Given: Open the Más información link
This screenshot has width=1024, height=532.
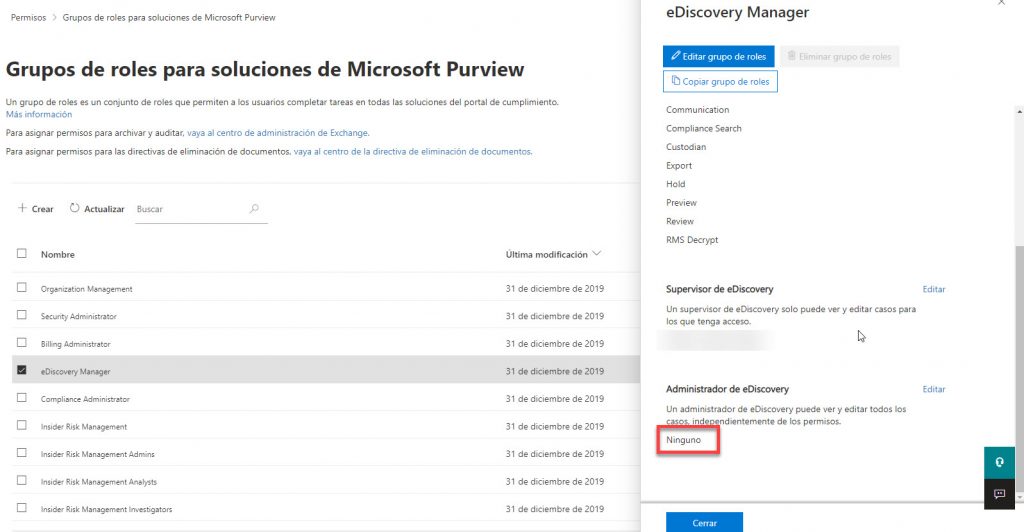Looking at the screenshot, I should (39, 114).
